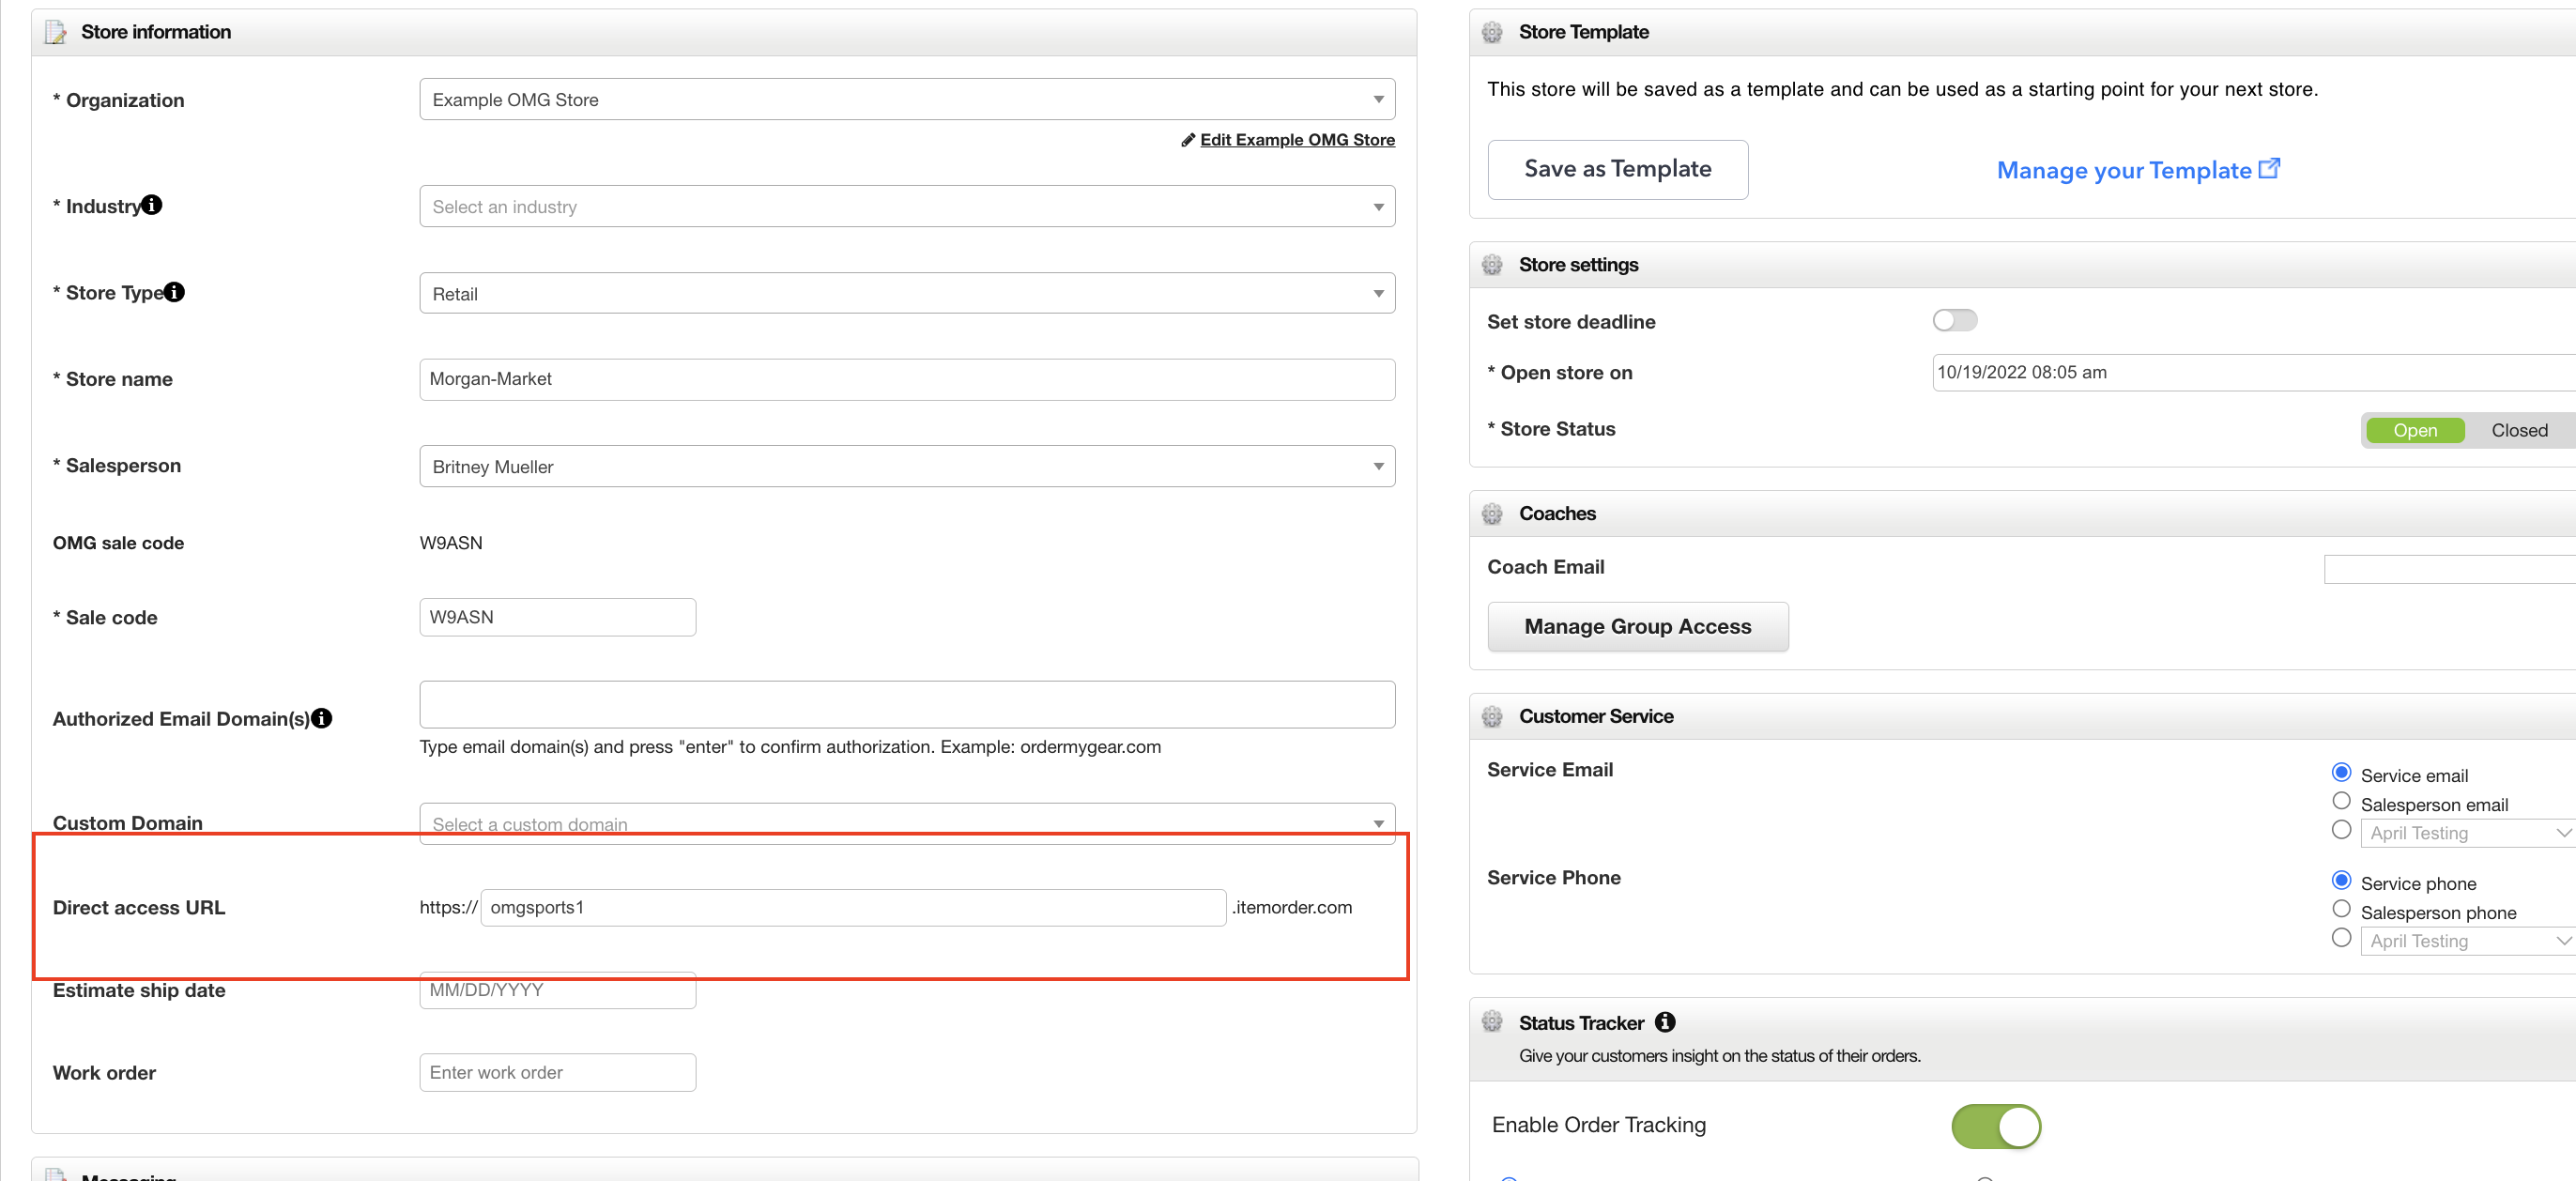The height and width of the screenshot is (1181, 2576).
Task: Click the Store information notepad icon
Action: 56,32
